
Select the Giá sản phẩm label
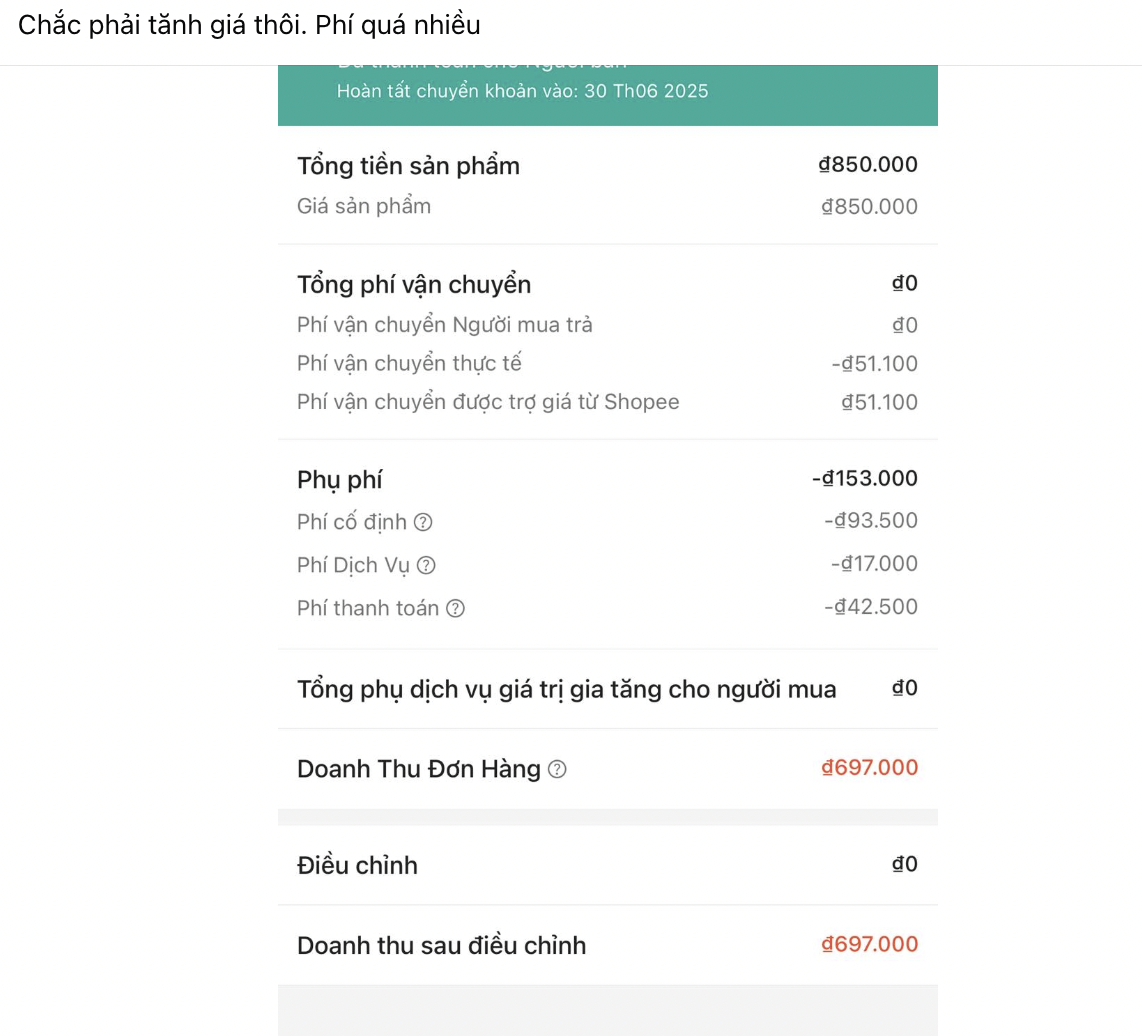coord(364,206)
